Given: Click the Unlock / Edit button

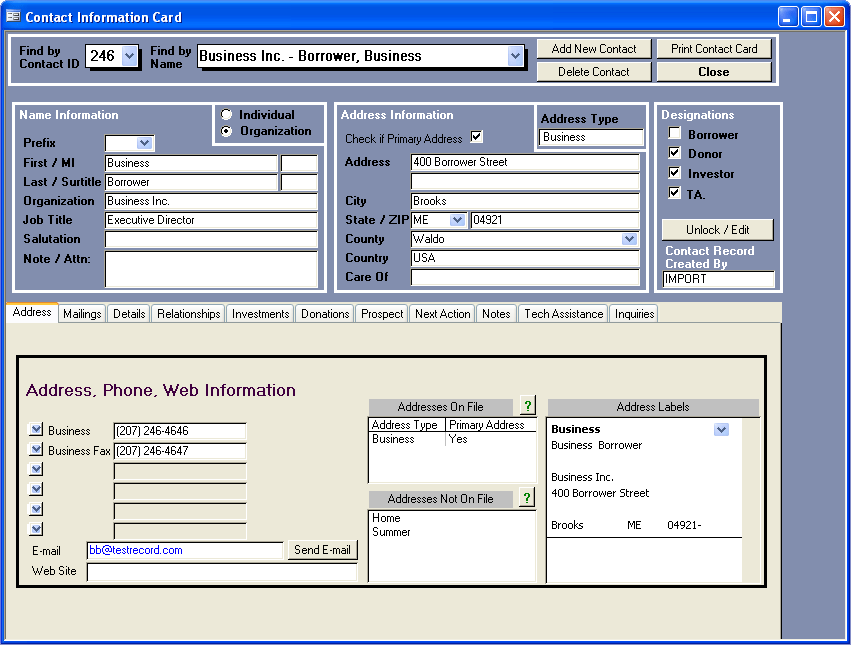Looking at the screenshot, I should pyautogui.click(x=717, y=230).
